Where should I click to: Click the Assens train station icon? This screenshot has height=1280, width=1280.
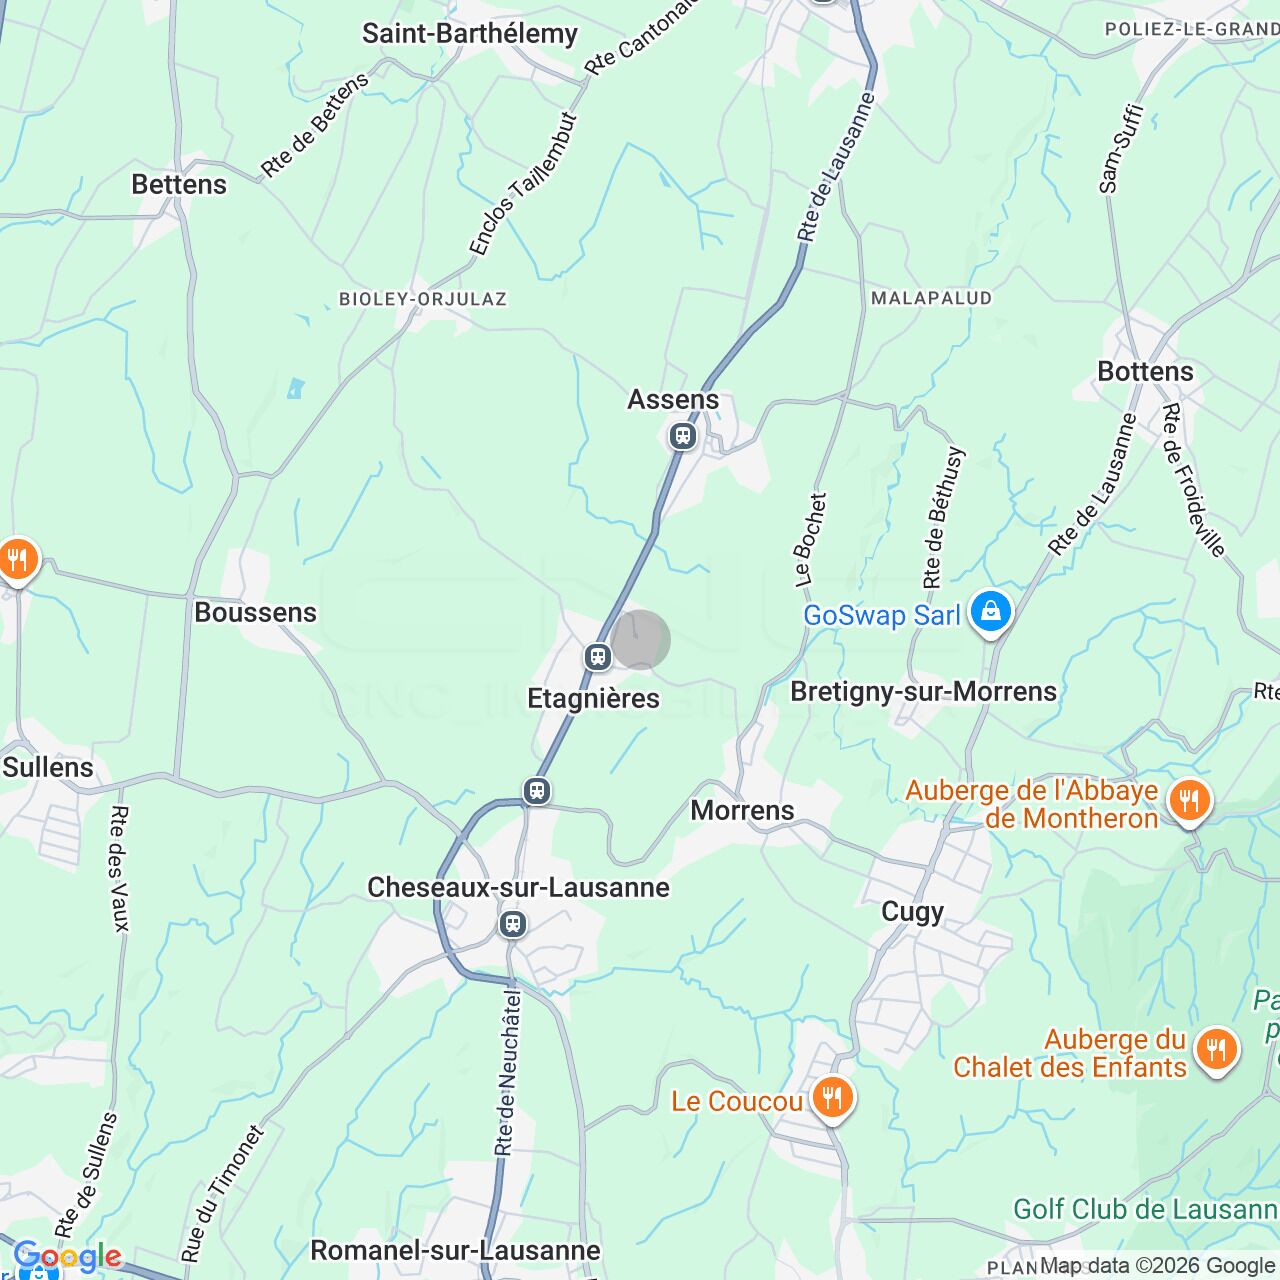[x=682, y=436]
